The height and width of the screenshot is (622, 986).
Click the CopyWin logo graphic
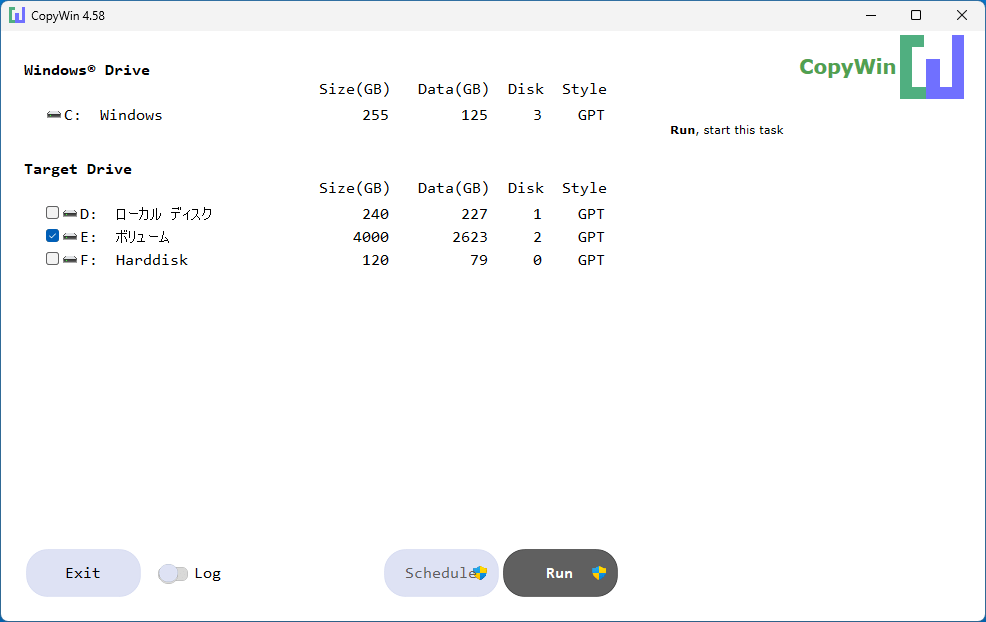pos(931,67)
